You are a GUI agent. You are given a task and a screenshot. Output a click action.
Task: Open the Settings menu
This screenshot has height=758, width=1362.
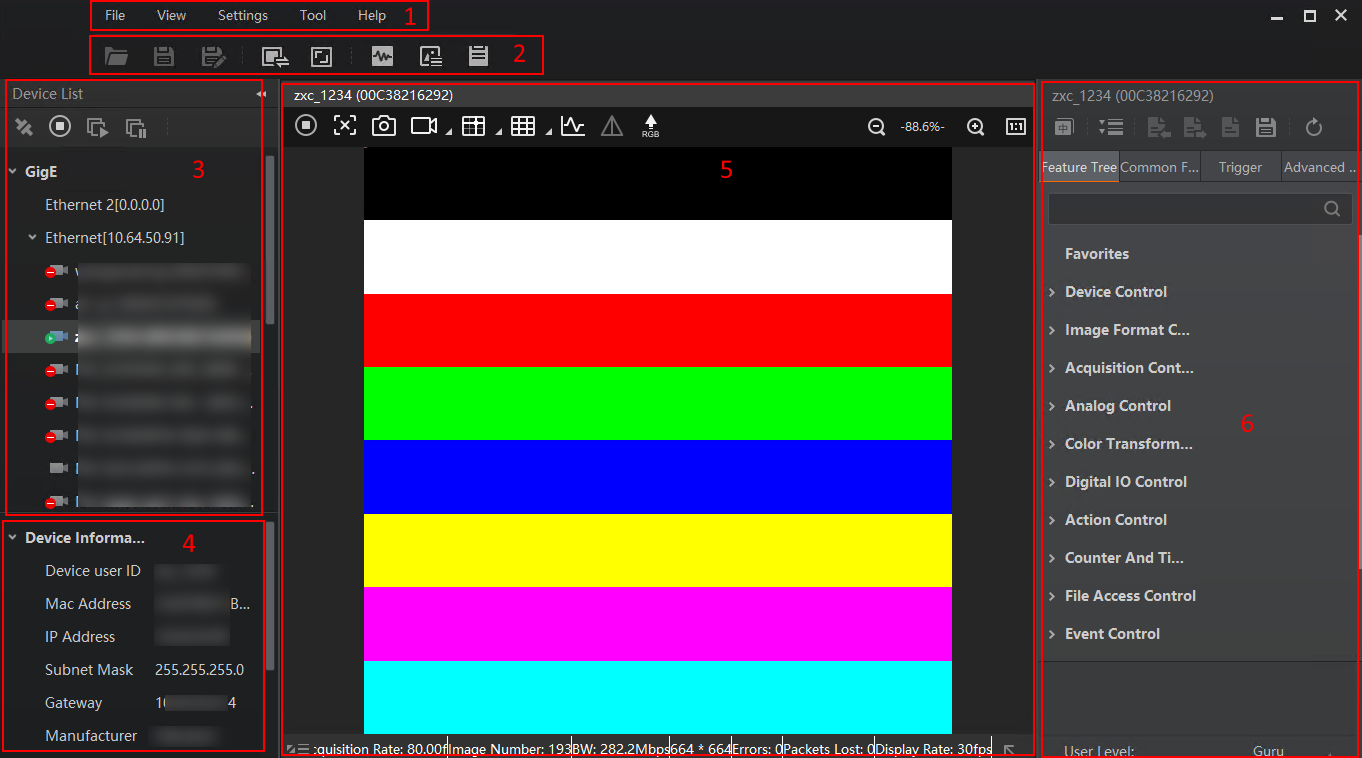[x=242, y=16]
